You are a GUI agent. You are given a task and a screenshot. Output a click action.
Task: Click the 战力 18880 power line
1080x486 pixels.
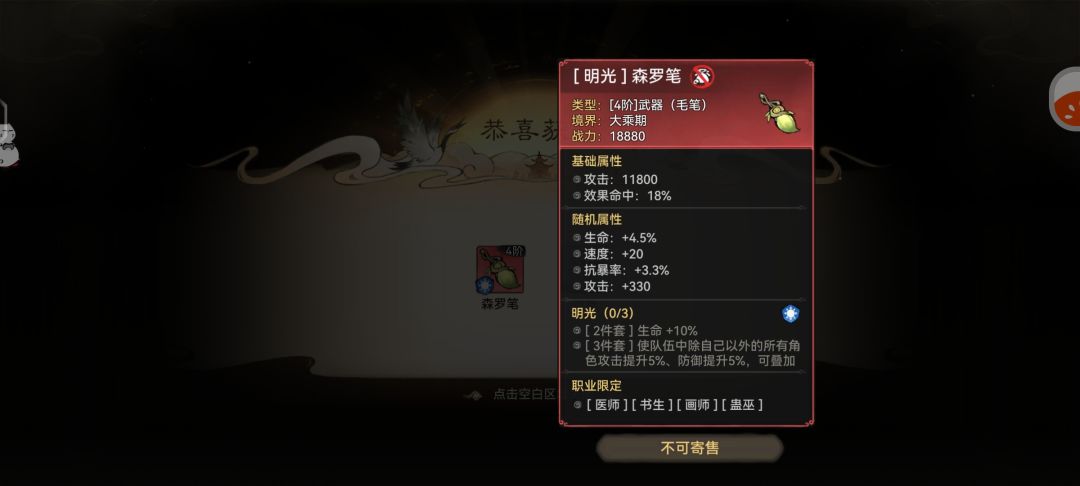pos(608,136)
